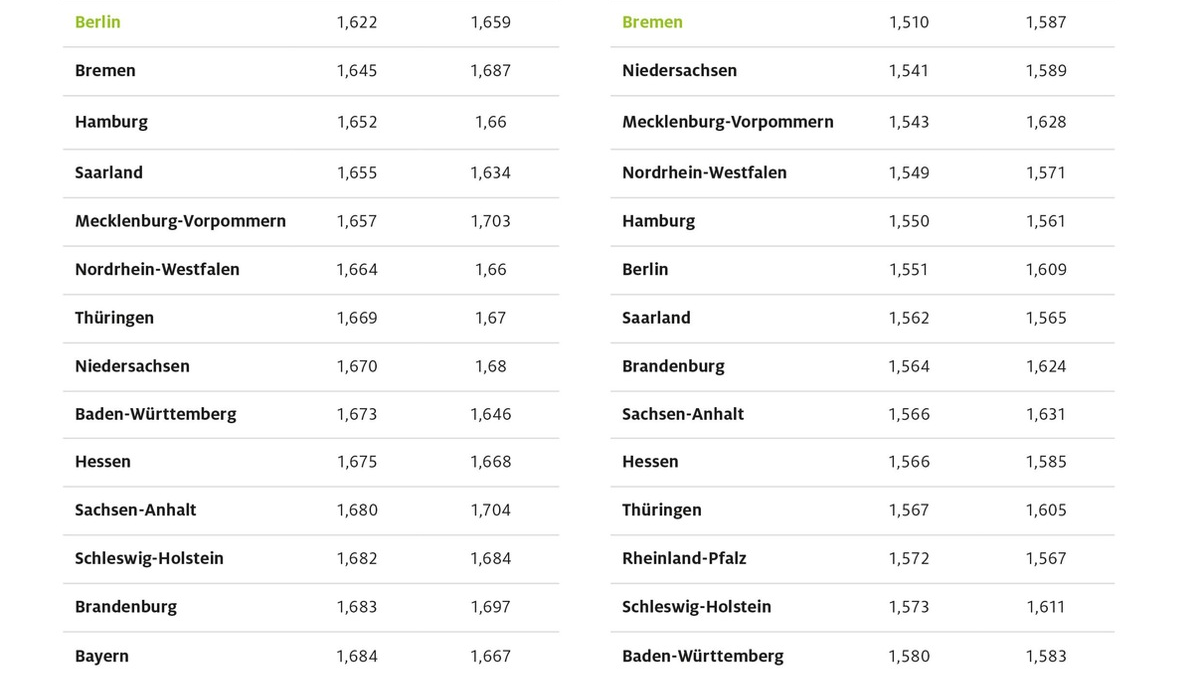The image size is (1200, 675).
Task: Click the 1,667 value in the Bayern row
Action: click(x=491, y=656)
